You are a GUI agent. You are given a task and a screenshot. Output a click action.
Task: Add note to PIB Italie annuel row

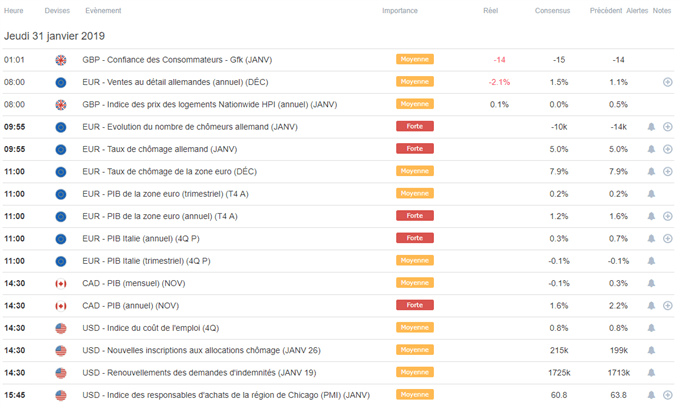tap(667, 239)
